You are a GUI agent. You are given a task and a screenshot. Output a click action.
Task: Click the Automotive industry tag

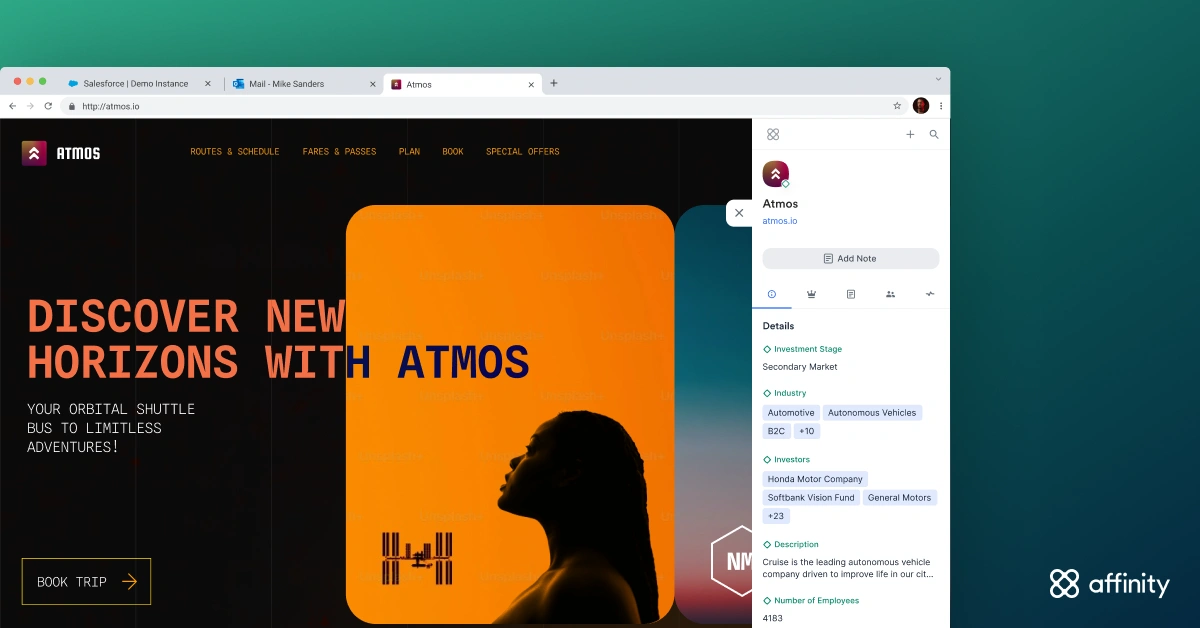[x=791, y=413]
